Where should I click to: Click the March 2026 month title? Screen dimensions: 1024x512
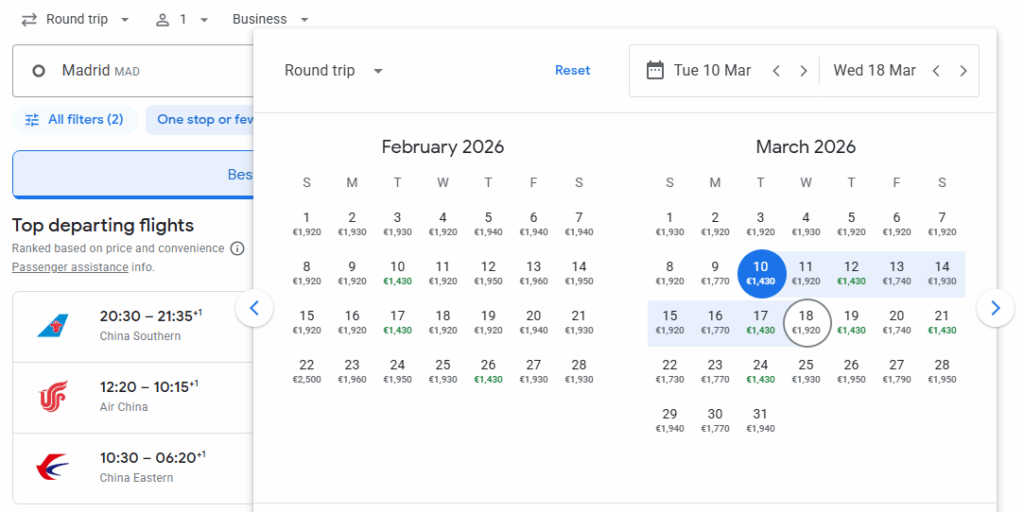pos(806,147)
